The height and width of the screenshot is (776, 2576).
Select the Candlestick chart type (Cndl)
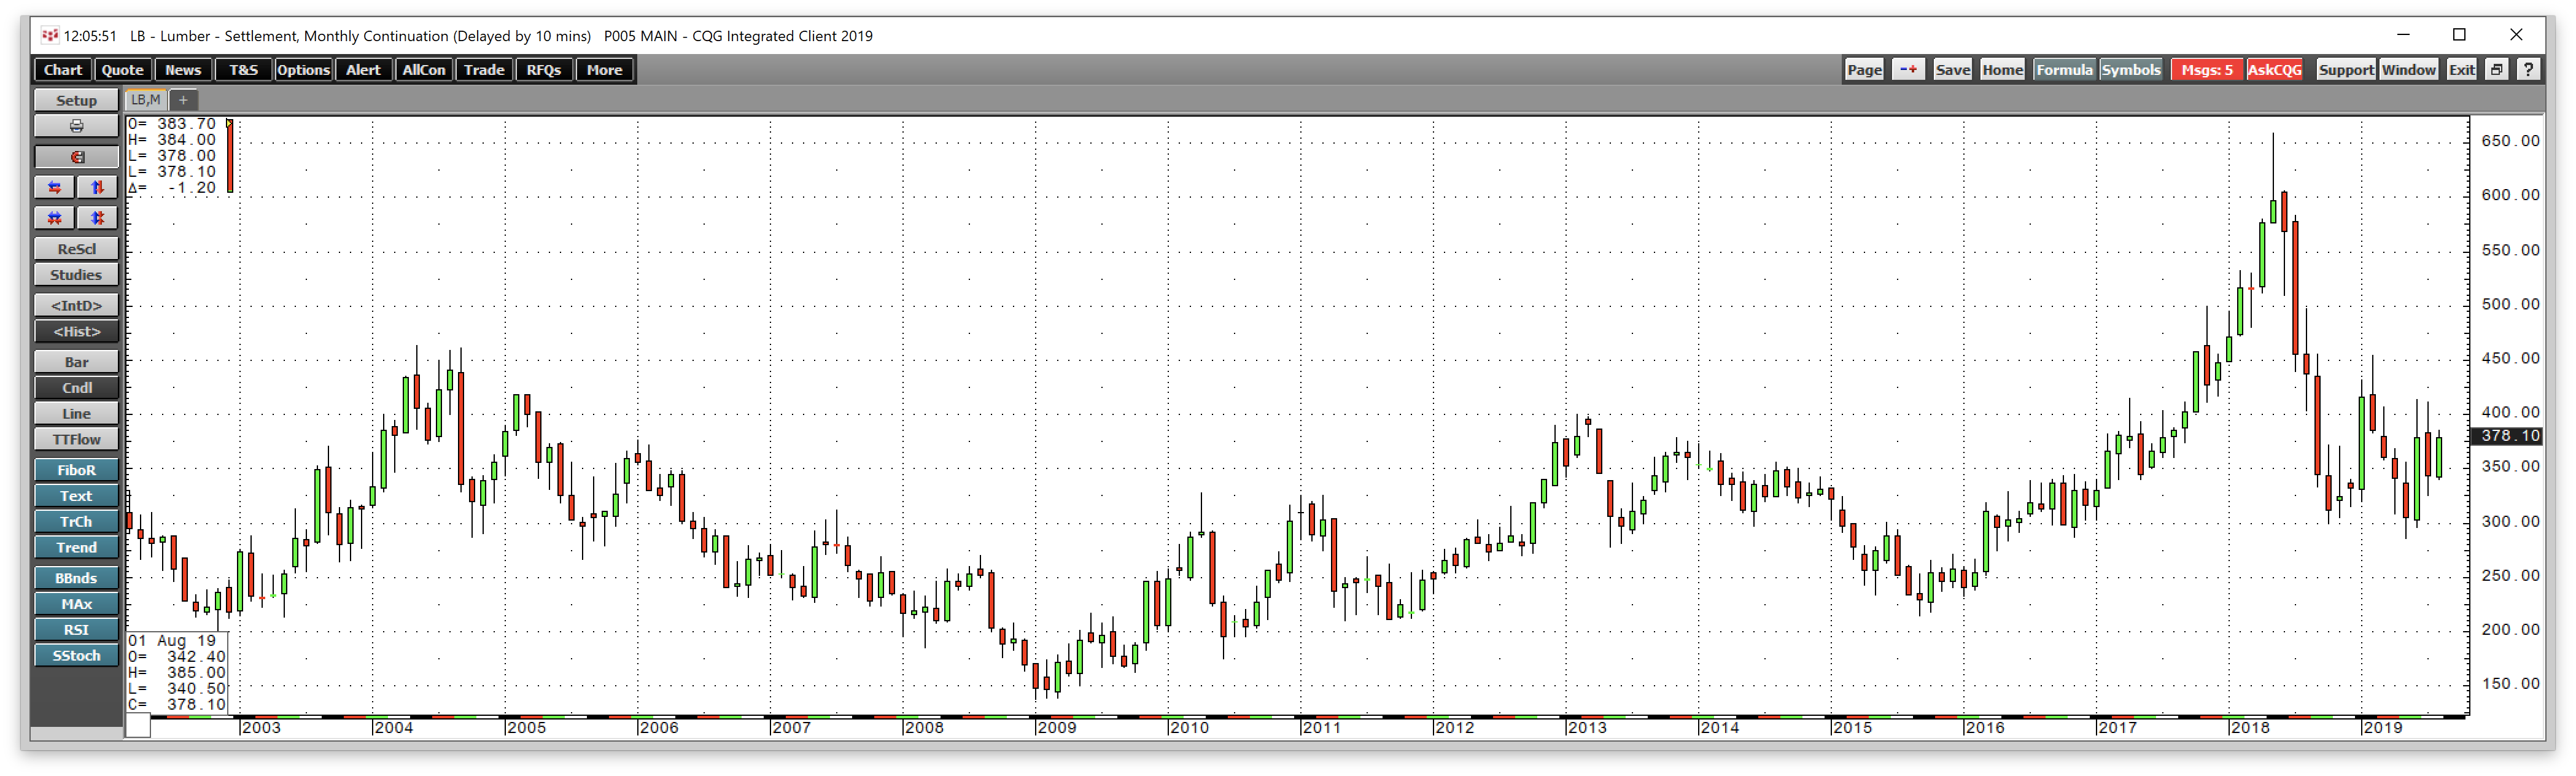coord(75,387)
